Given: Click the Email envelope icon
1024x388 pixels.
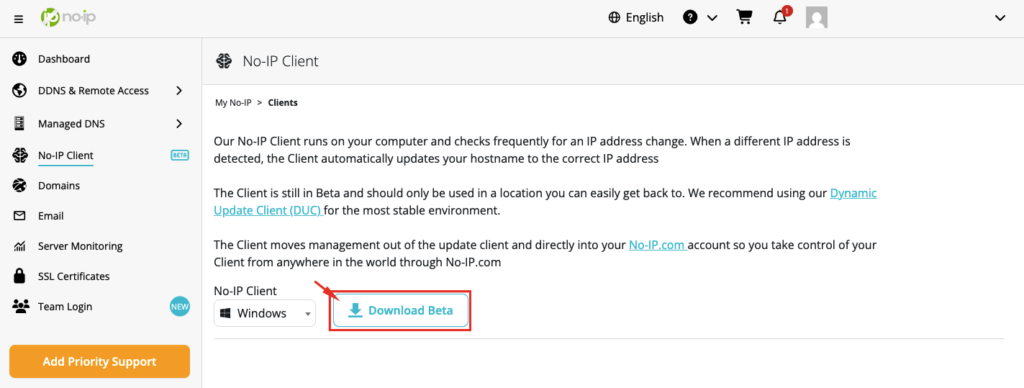Looking at the screenshot, I should click(x=20, y=216).
